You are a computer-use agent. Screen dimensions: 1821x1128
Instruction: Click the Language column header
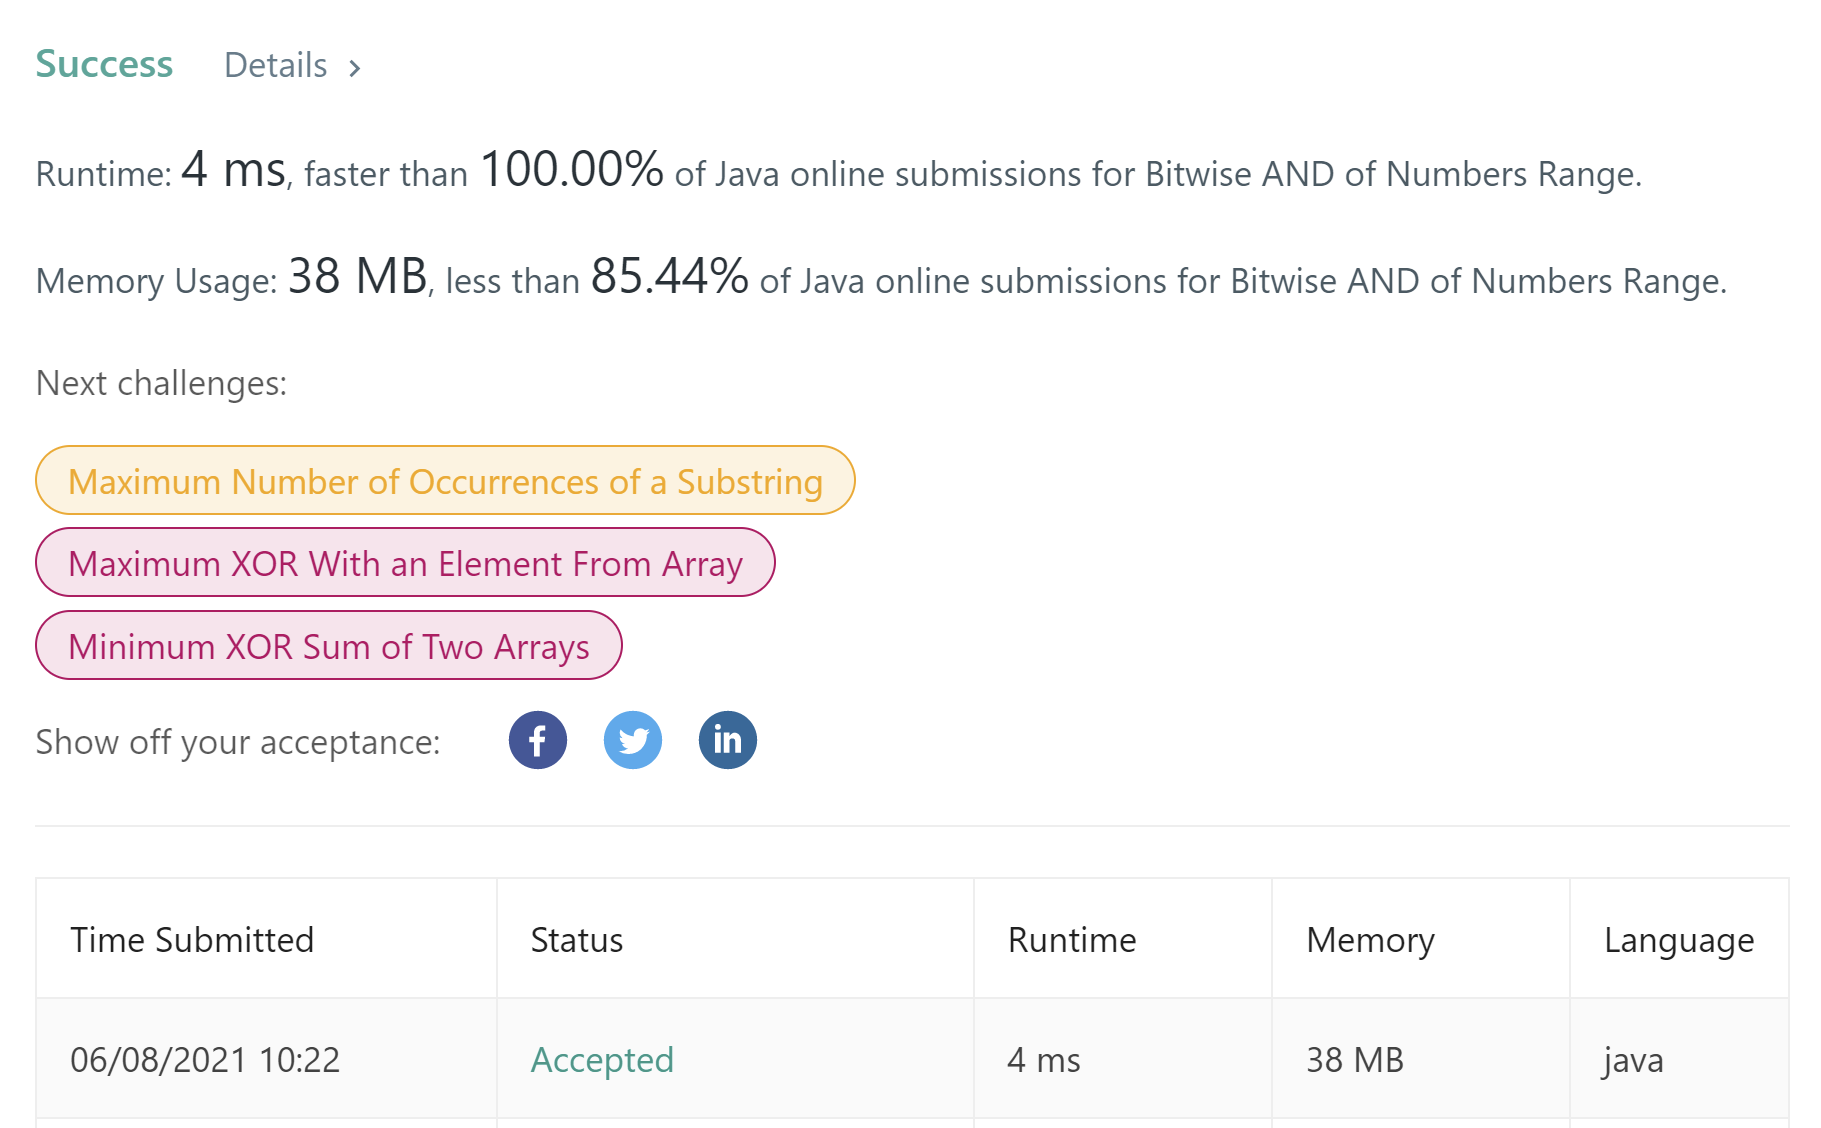(1679, 940)
